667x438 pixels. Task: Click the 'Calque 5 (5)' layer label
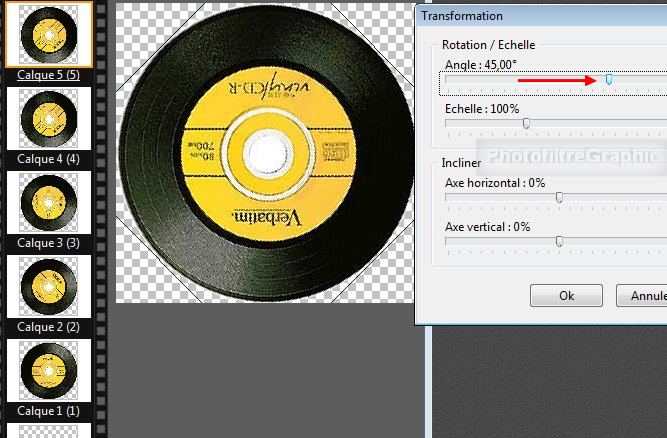[x=49, y=74]
